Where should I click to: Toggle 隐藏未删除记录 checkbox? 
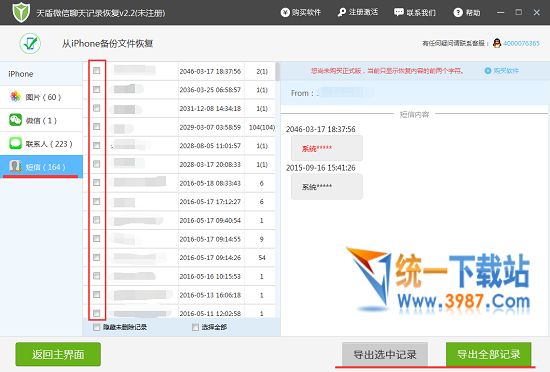point(96,327)
